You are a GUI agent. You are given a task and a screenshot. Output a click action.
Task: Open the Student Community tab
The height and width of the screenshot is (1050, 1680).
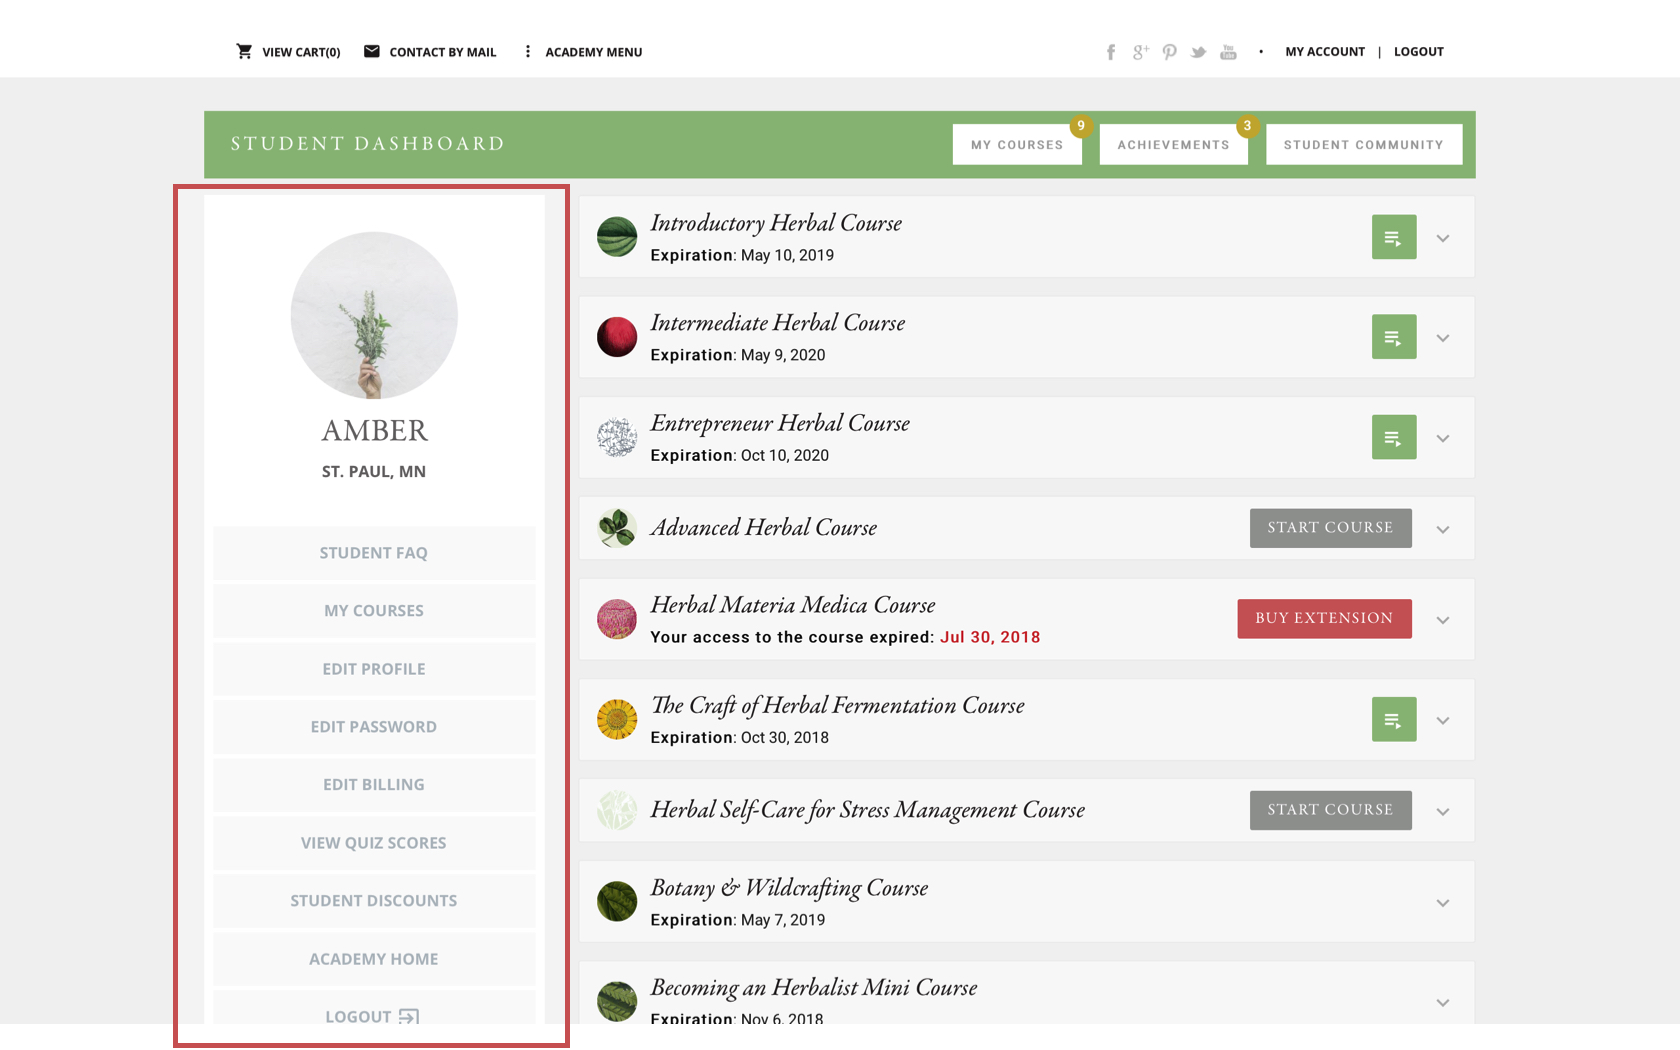point(1364,144)
